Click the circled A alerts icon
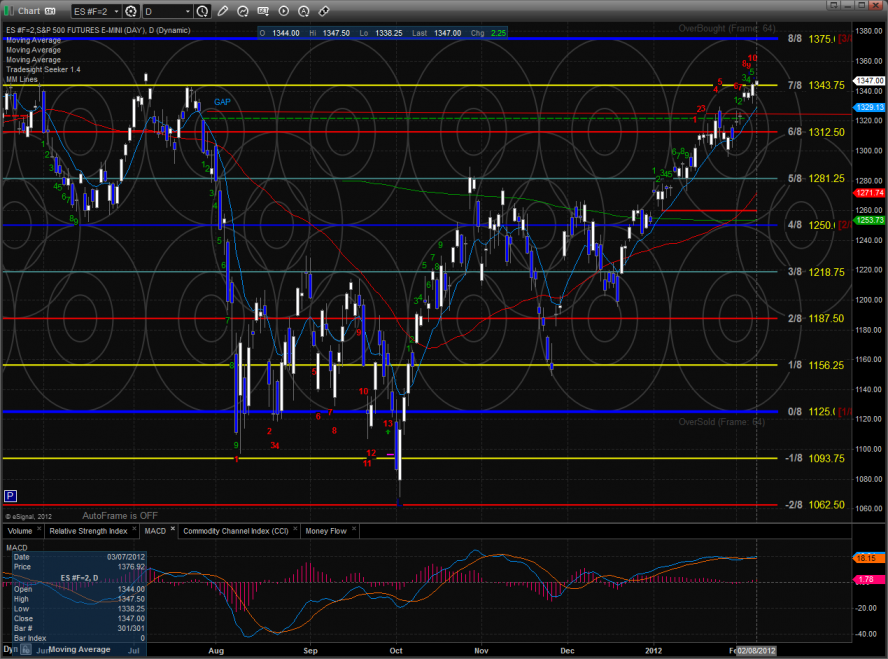This screenshot has width=888, height=659. (304, 11)
